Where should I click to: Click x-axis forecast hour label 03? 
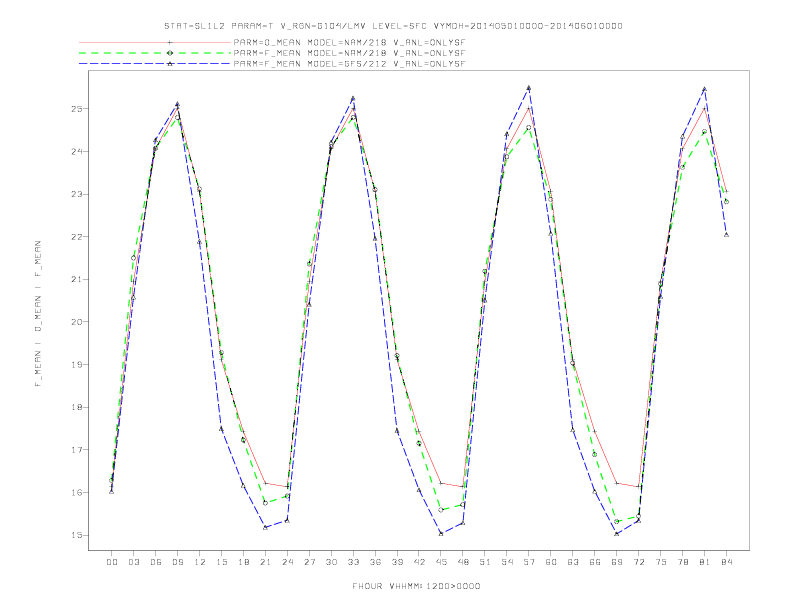133,562
